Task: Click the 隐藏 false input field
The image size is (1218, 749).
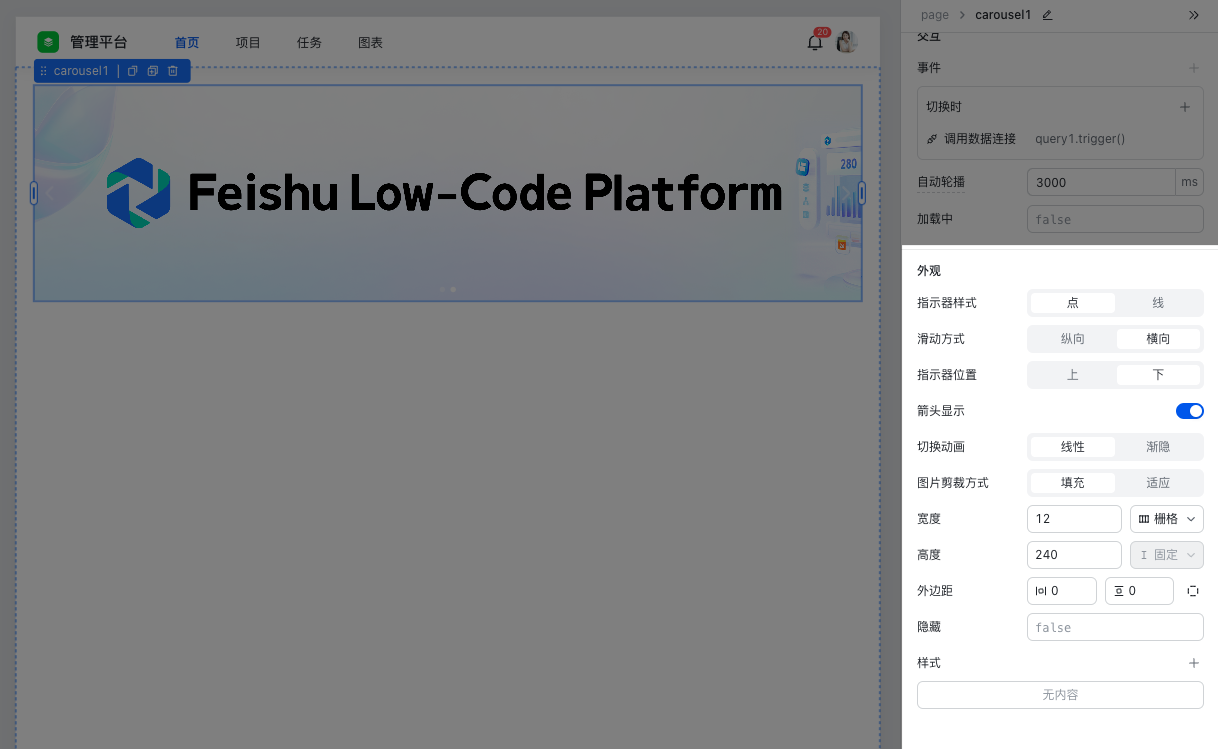Action: [1115, 627]
